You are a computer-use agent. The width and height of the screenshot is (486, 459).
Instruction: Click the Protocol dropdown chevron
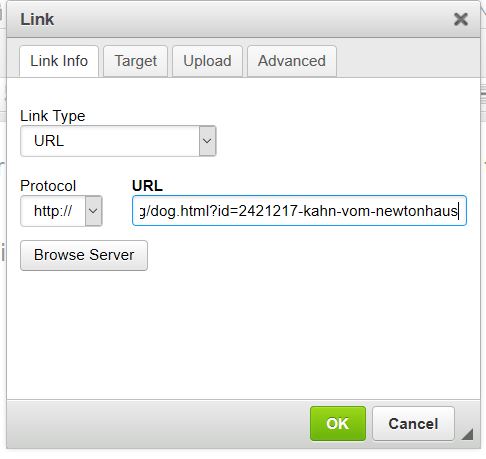pos(93,211)
